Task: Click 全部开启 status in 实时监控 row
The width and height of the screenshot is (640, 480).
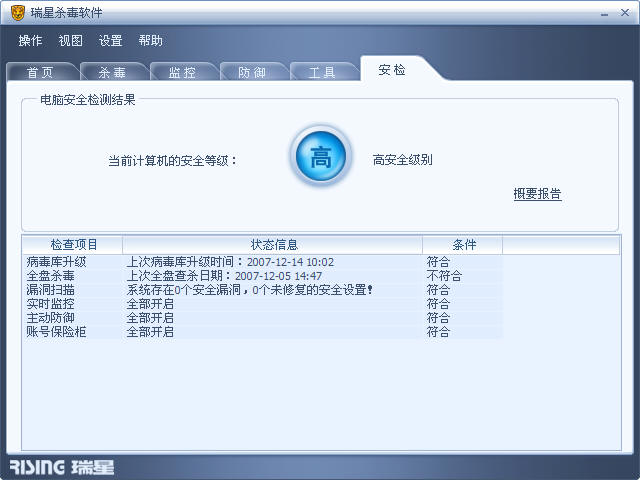Action: coord(150,304)
